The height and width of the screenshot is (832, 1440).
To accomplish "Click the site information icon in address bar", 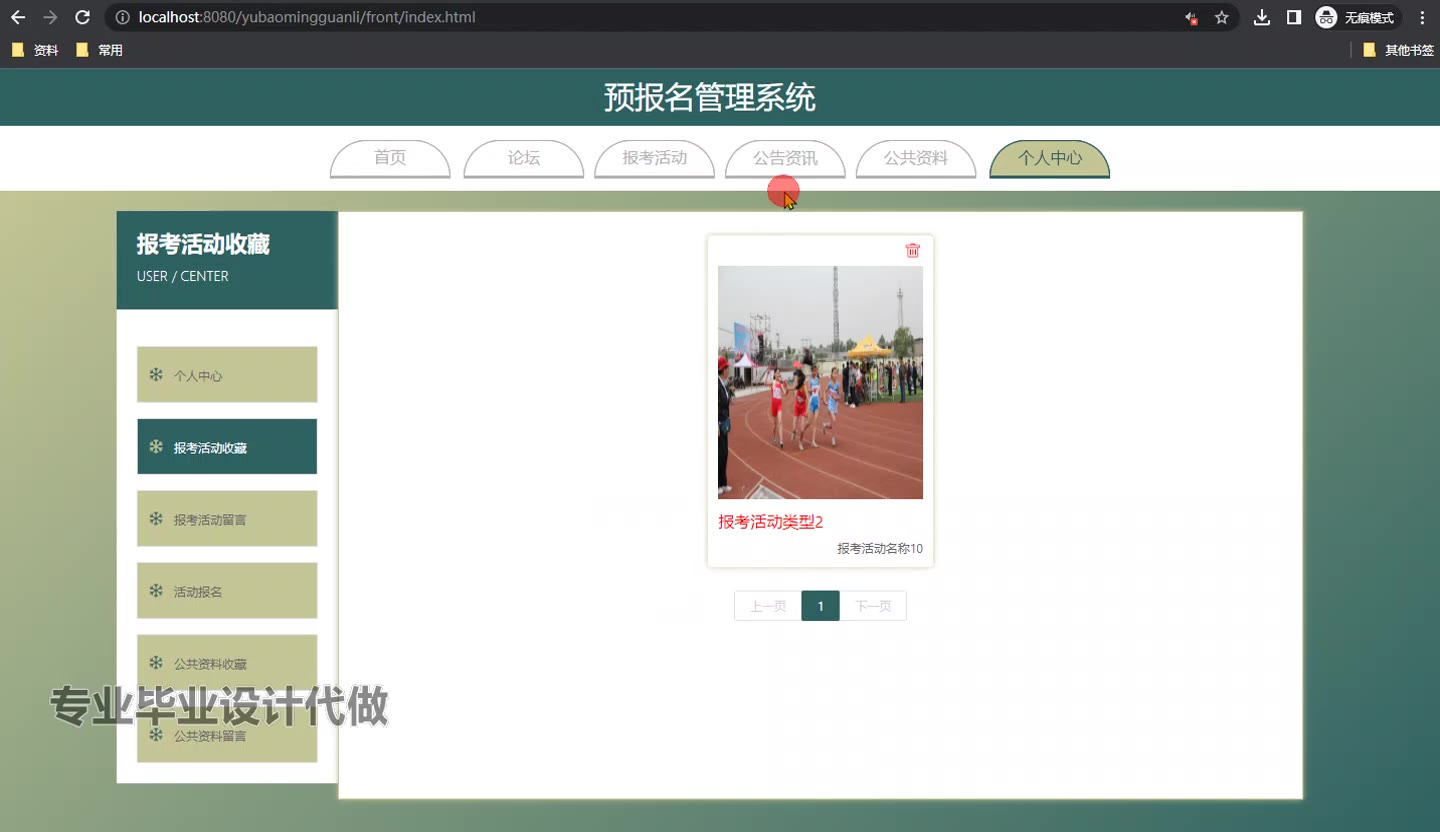I will click(123, 17).
